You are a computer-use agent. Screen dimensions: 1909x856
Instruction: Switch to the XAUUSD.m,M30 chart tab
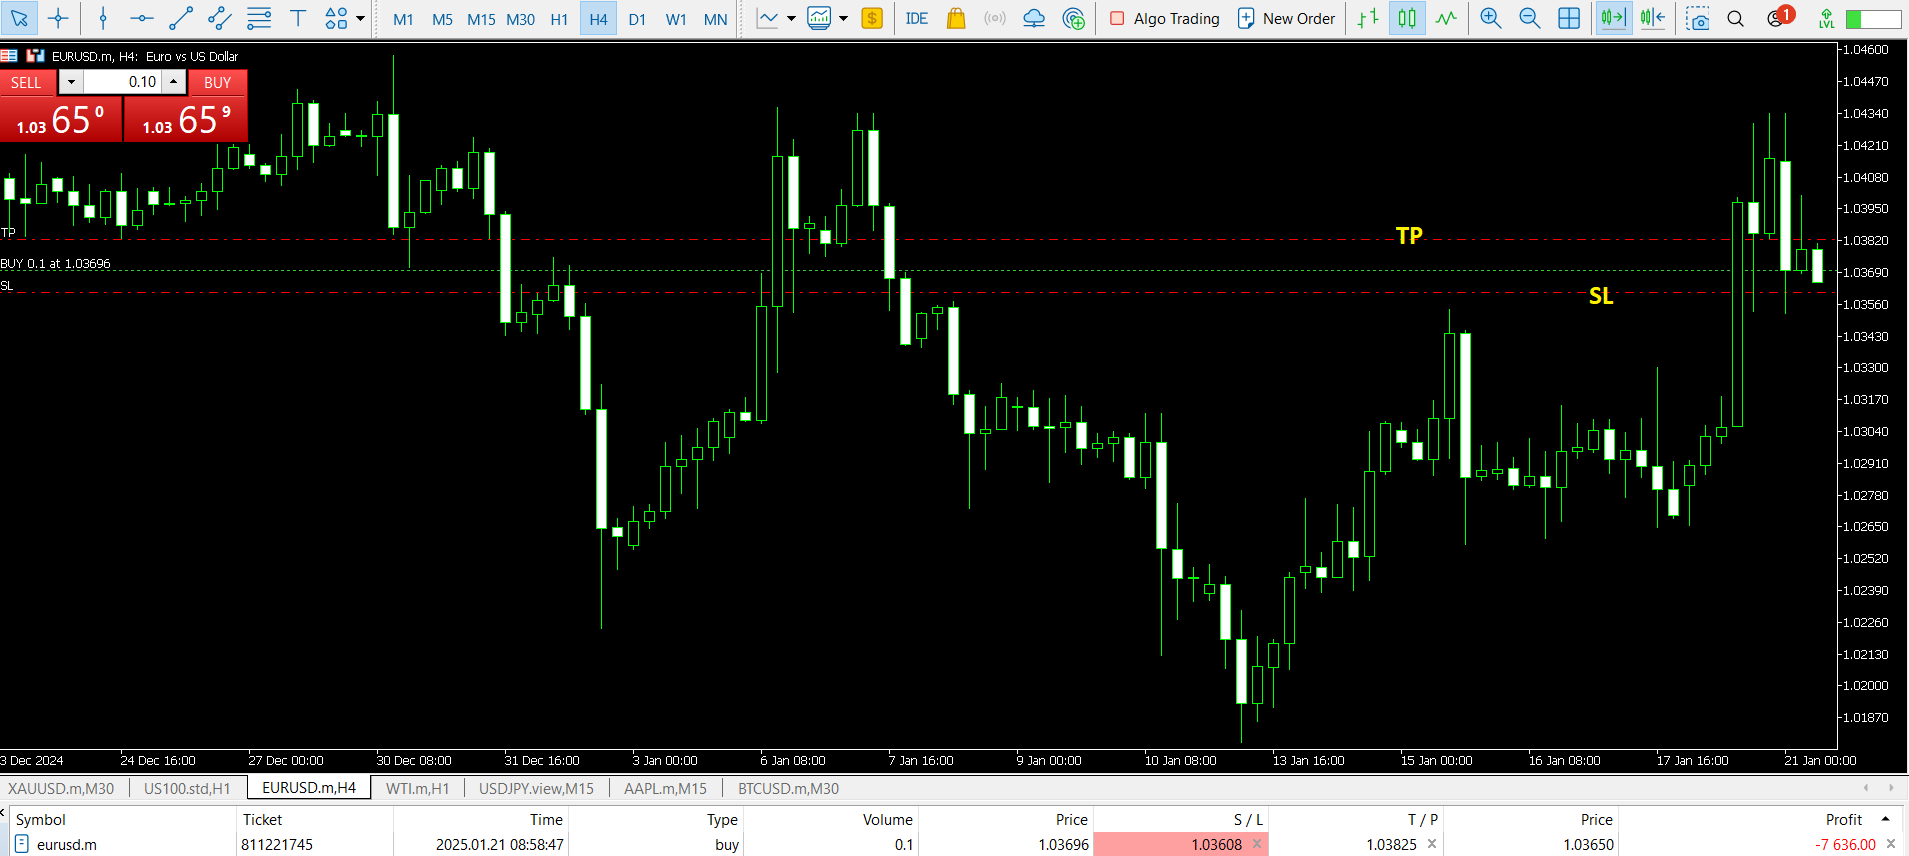(x=61, y=788)
